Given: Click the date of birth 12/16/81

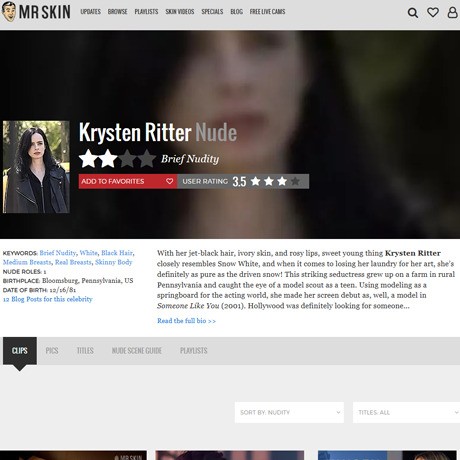Looking at the screenshot, I should (x=63, y=290).
